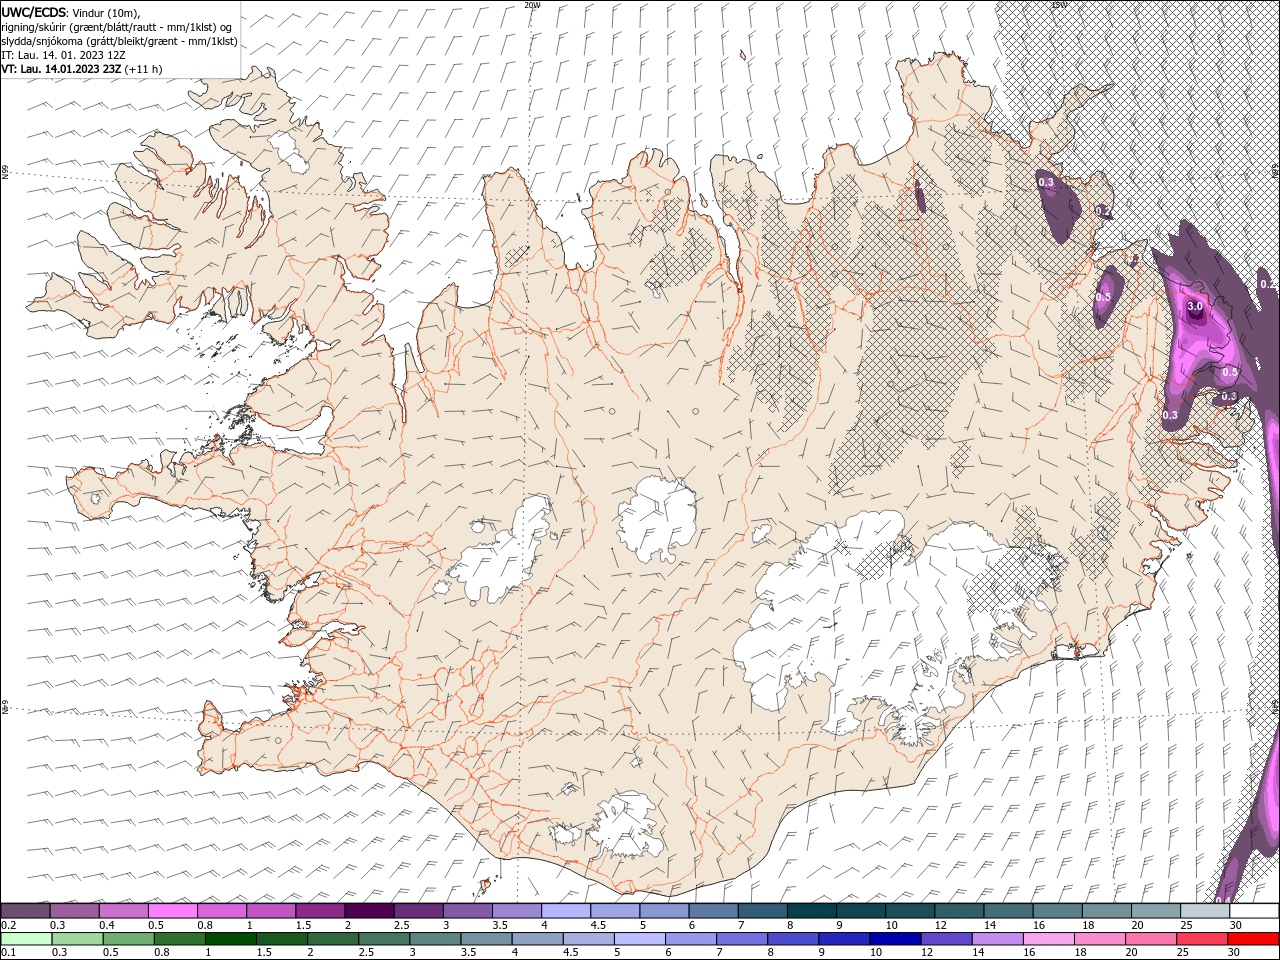
Task: Click the '(+11 h)' forecast offset text
Action: click(x=144, y=69)
